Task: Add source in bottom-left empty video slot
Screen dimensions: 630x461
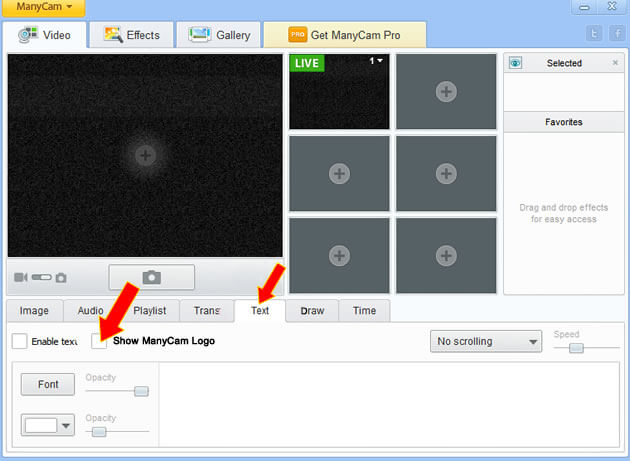Action: pos(339,256)
